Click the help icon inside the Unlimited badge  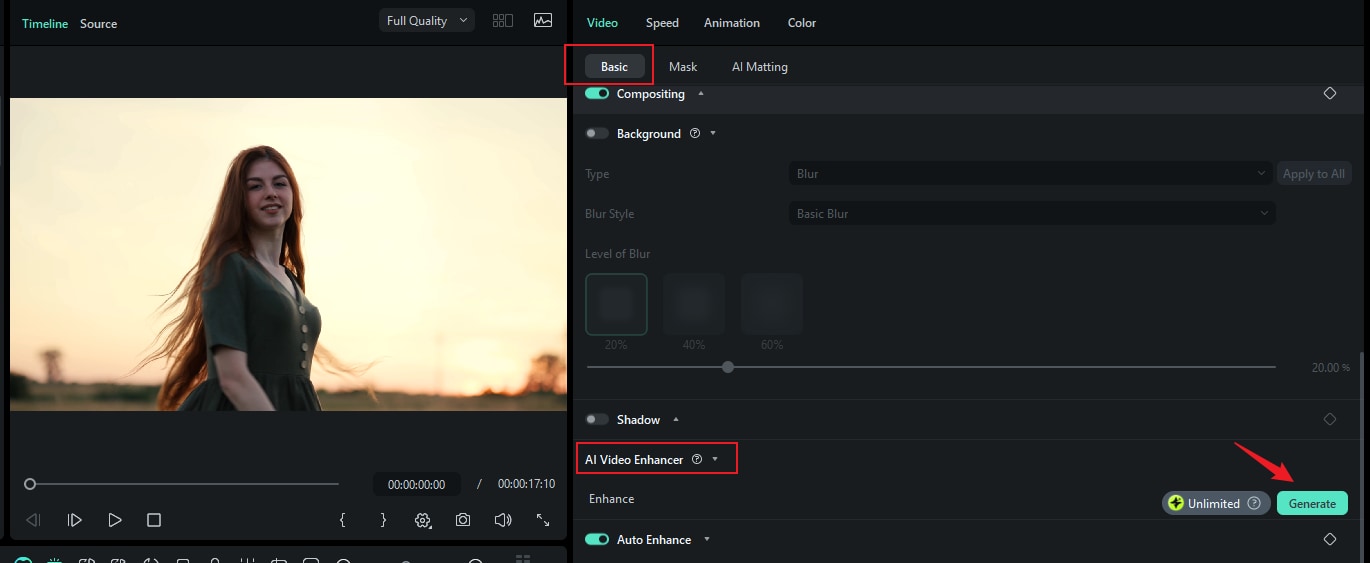1254,504
